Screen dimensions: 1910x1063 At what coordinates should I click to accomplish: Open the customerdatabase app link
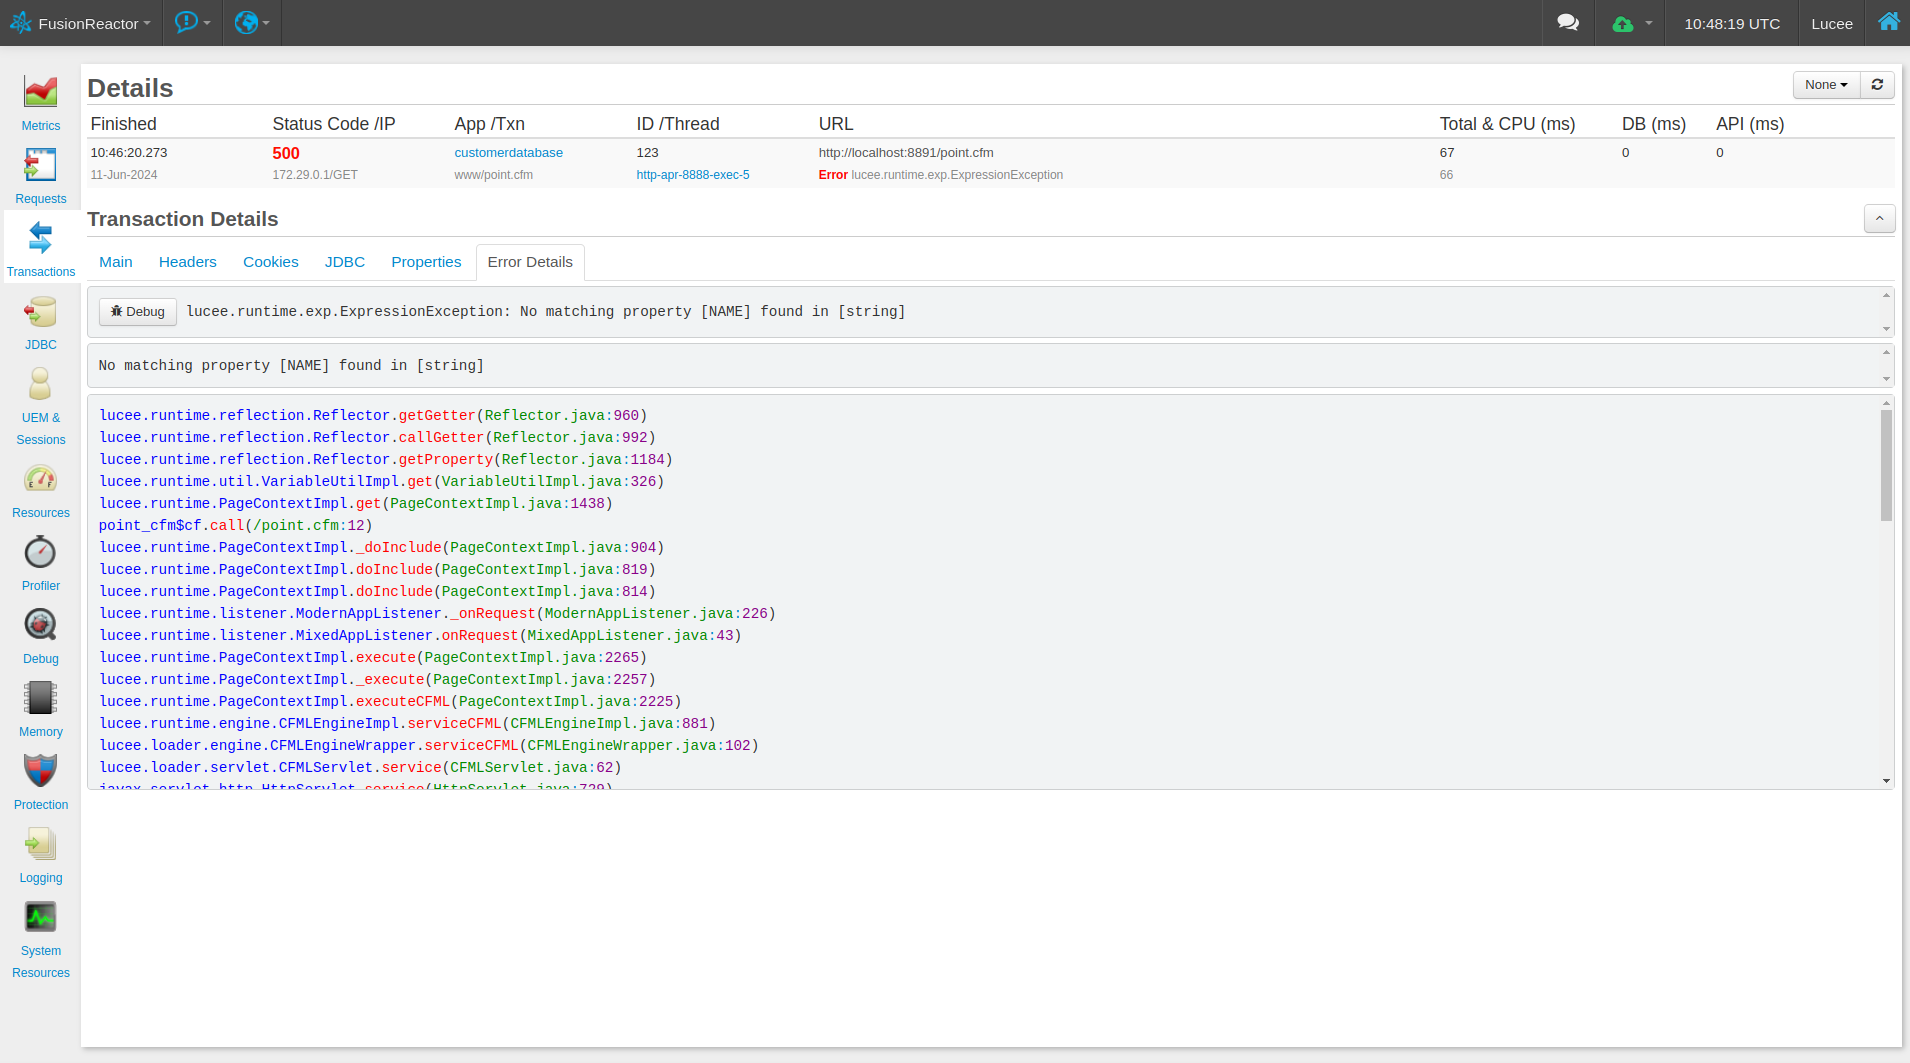pyautogui.click(x=508, y=153)
